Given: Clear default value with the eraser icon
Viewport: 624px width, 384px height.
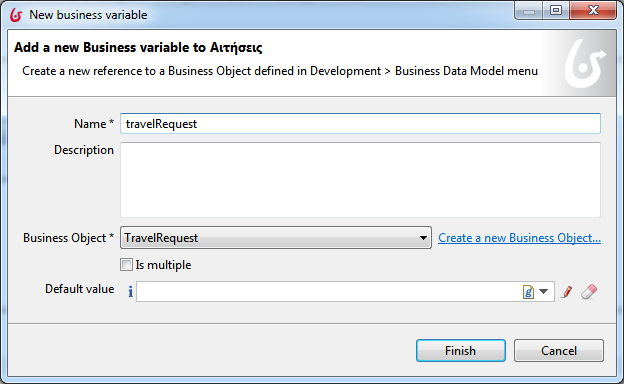Looking at the screenshot, I should (589, 292).
